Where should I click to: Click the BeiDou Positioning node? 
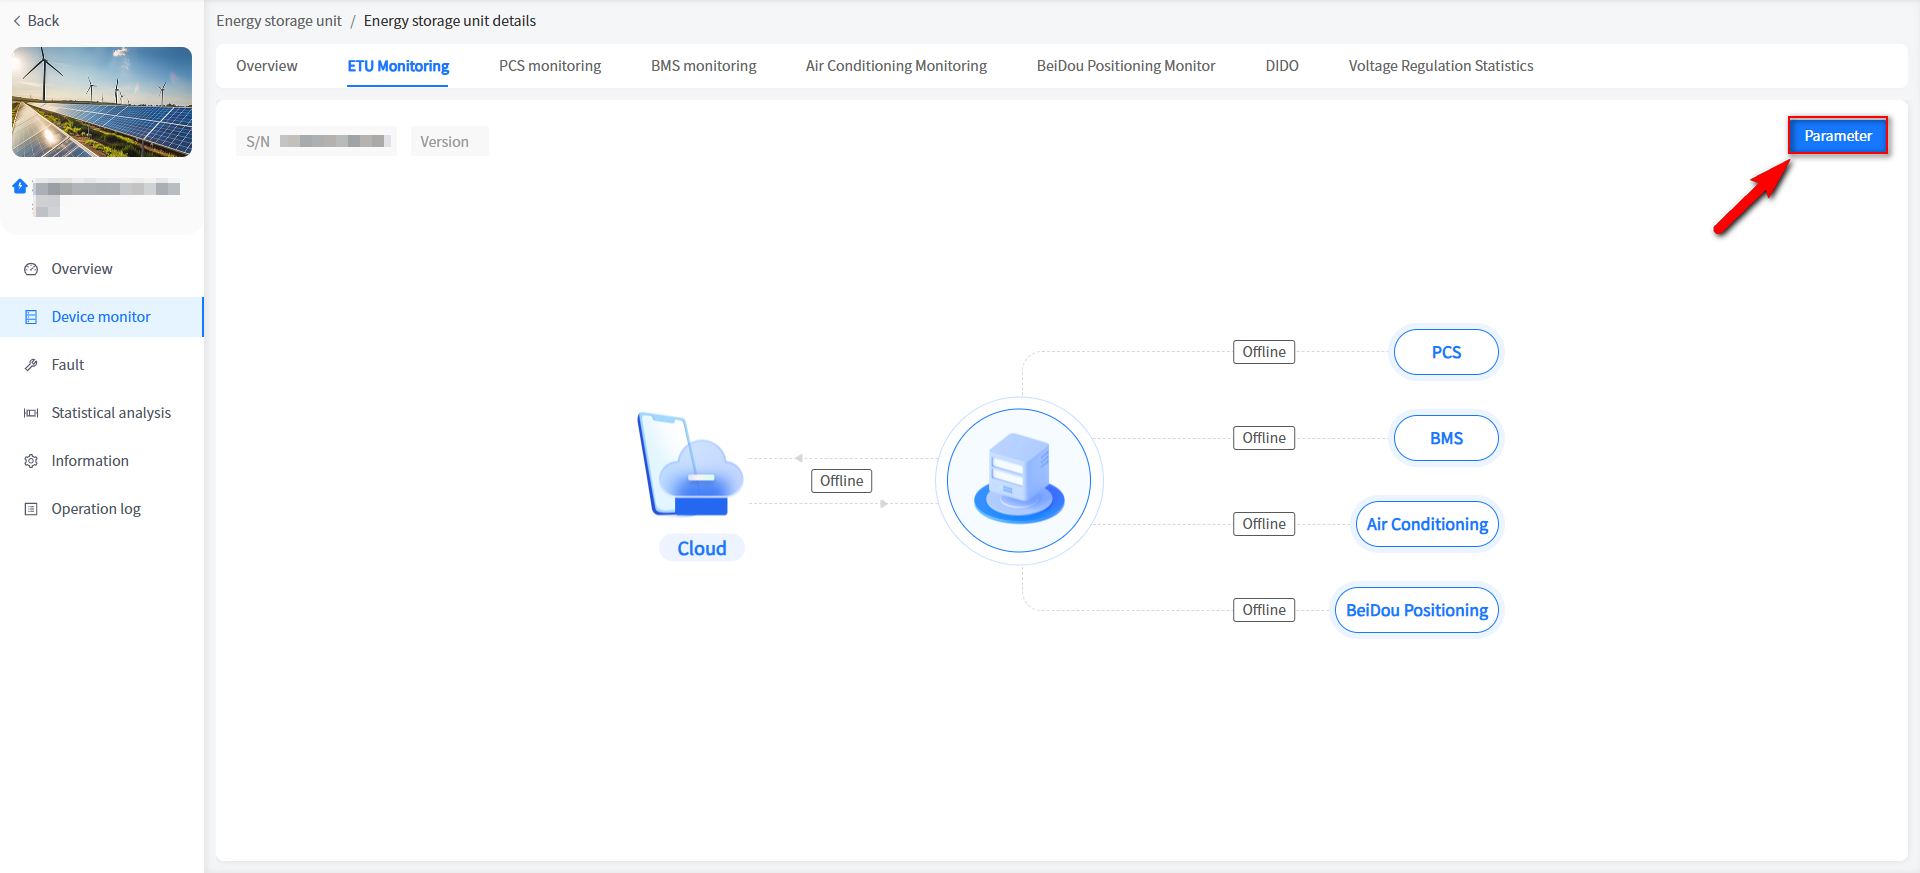click(x=1416, y=610)
